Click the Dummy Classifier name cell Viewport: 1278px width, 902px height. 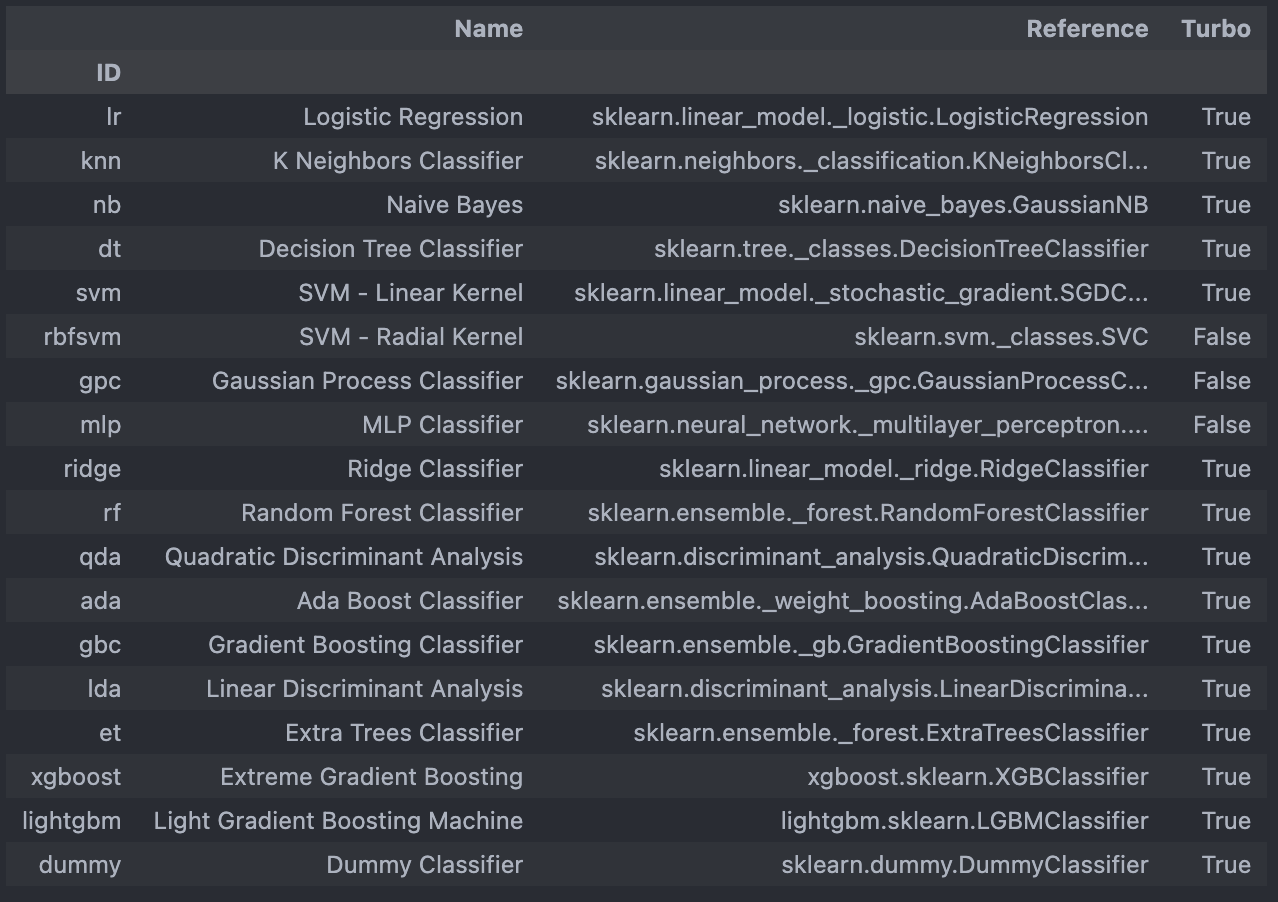coord(424,865)
